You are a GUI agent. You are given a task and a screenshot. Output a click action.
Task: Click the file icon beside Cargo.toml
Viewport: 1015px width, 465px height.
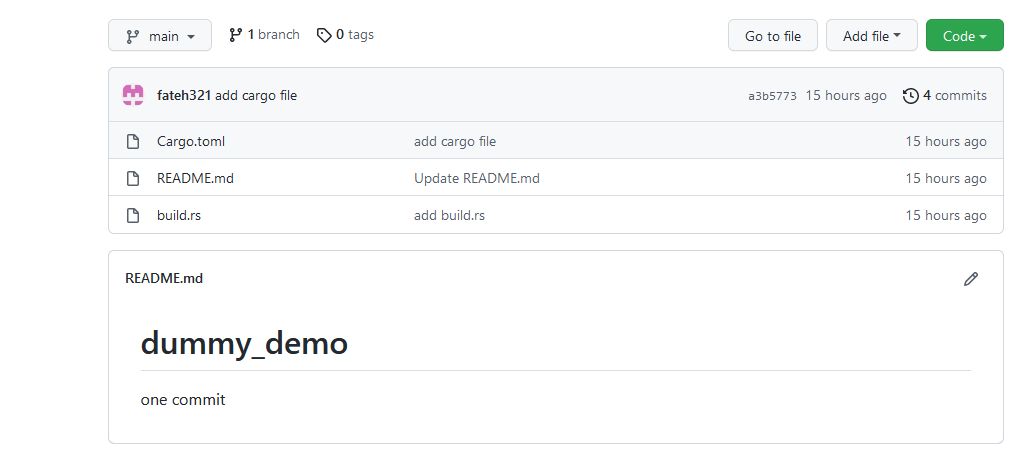pyautogui.click(x=133, y=141)
